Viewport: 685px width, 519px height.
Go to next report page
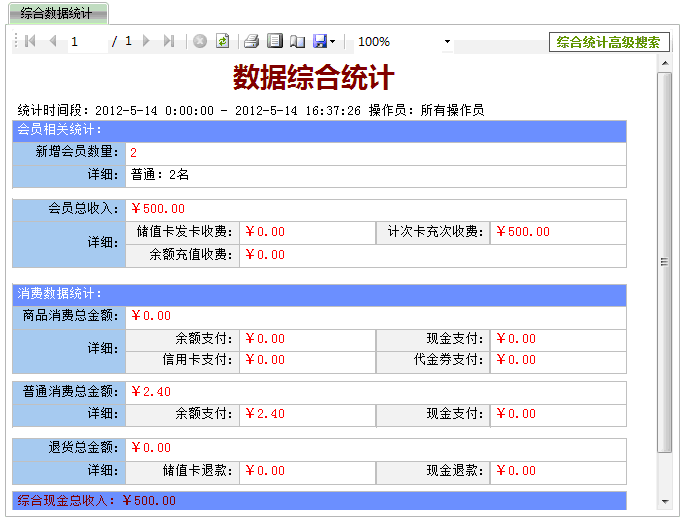tap(146, 42)
